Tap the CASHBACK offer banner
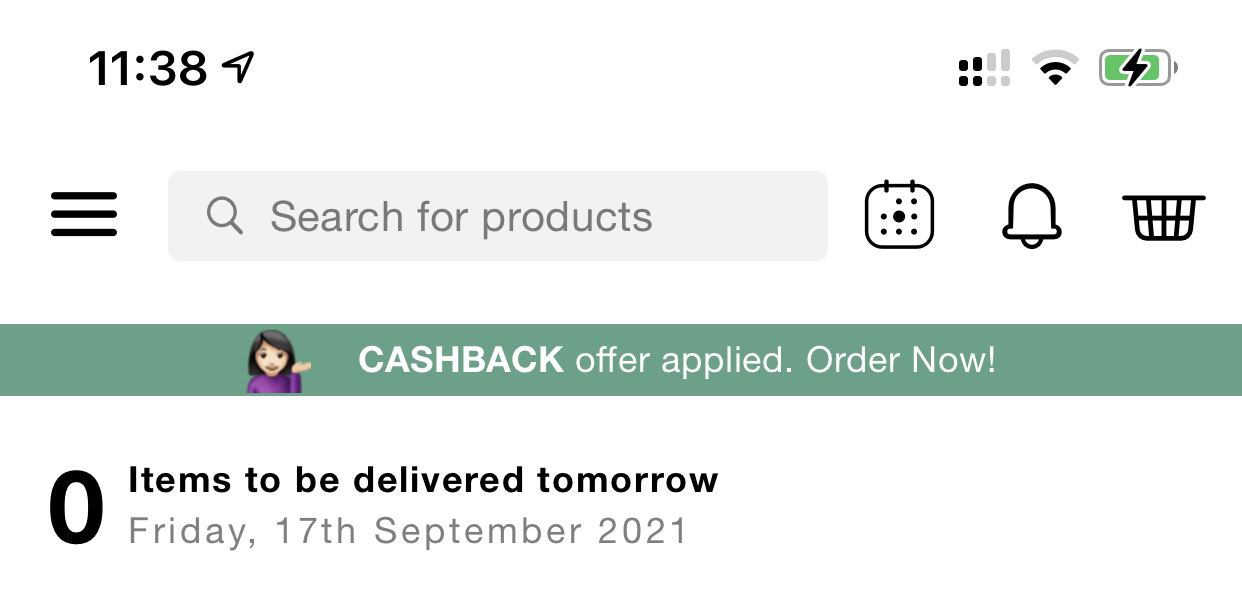The image size is (1242, 590). point(621,360)
